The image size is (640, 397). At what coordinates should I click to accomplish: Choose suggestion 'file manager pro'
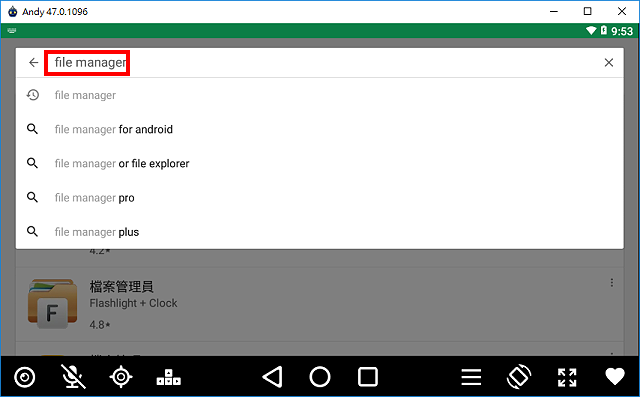point(320,198)
